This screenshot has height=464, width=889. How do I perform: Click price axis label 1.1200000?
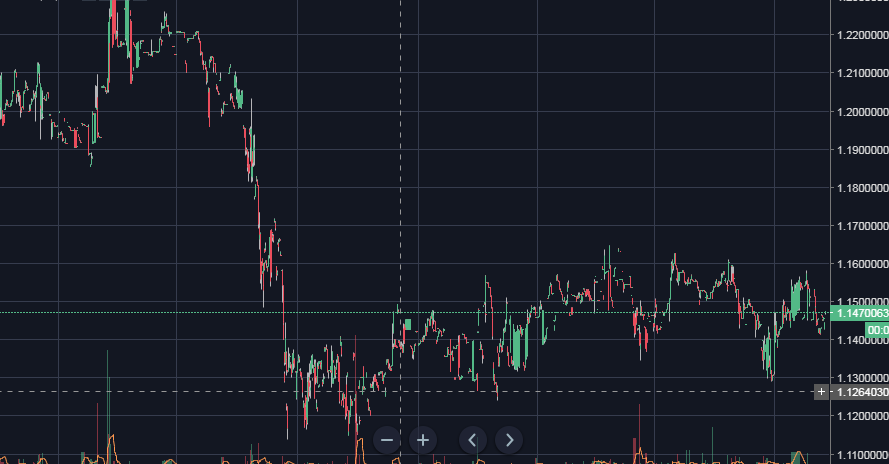tap(862, 416)
